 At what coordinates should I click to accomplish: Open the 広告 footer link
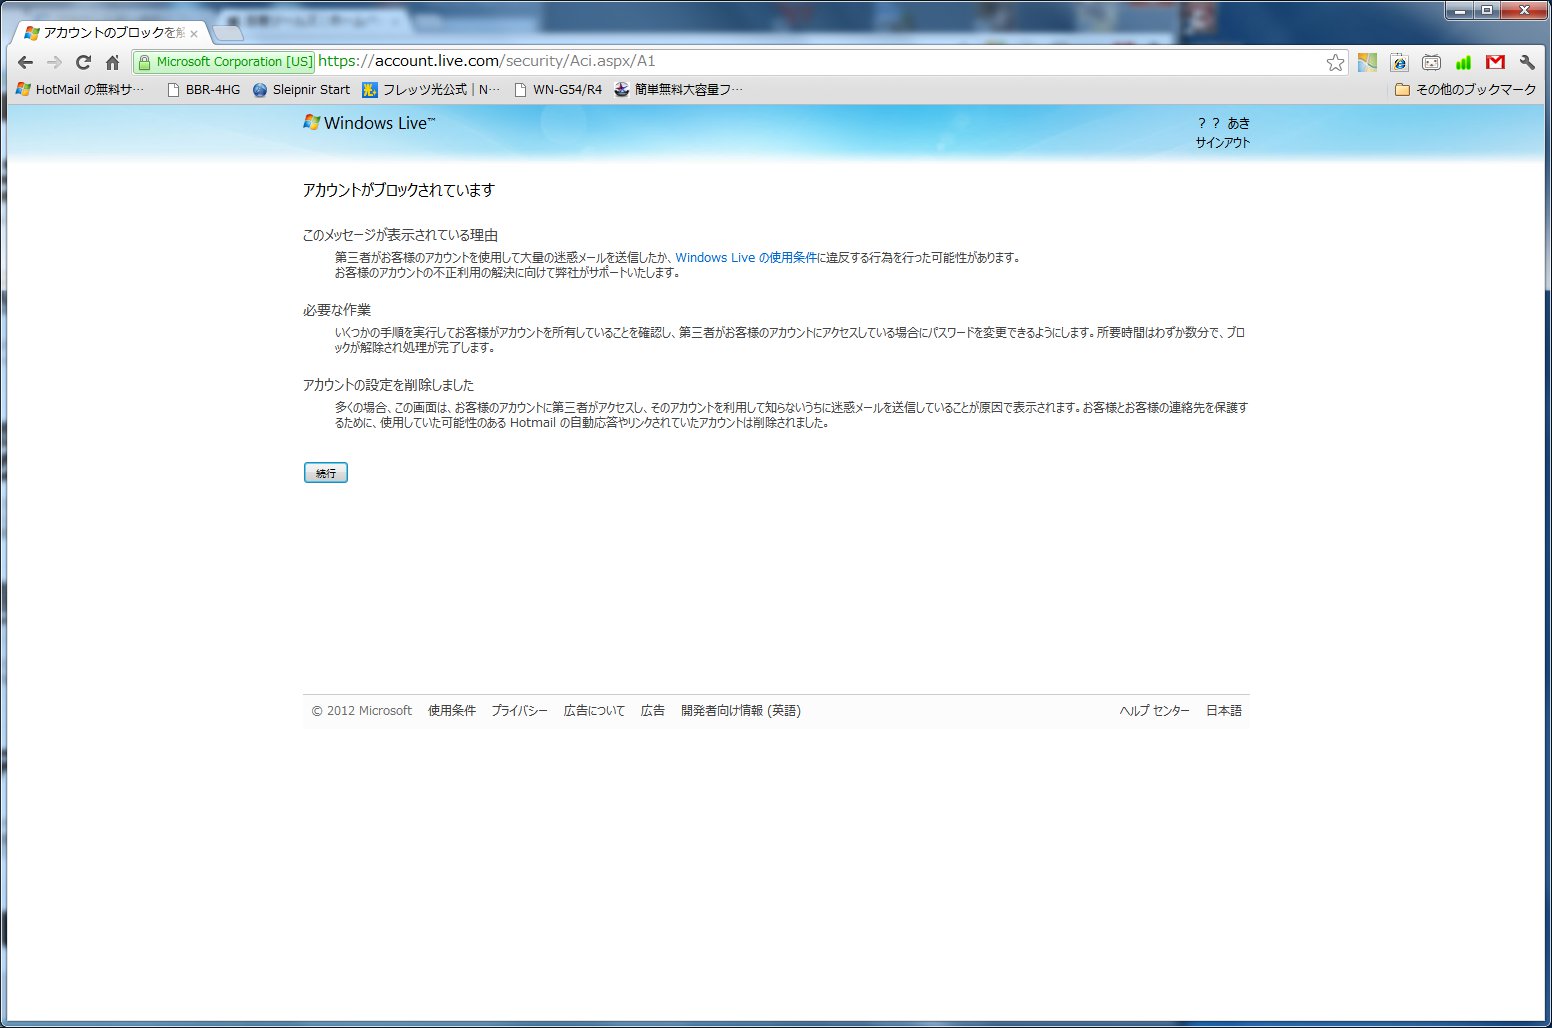653,711
